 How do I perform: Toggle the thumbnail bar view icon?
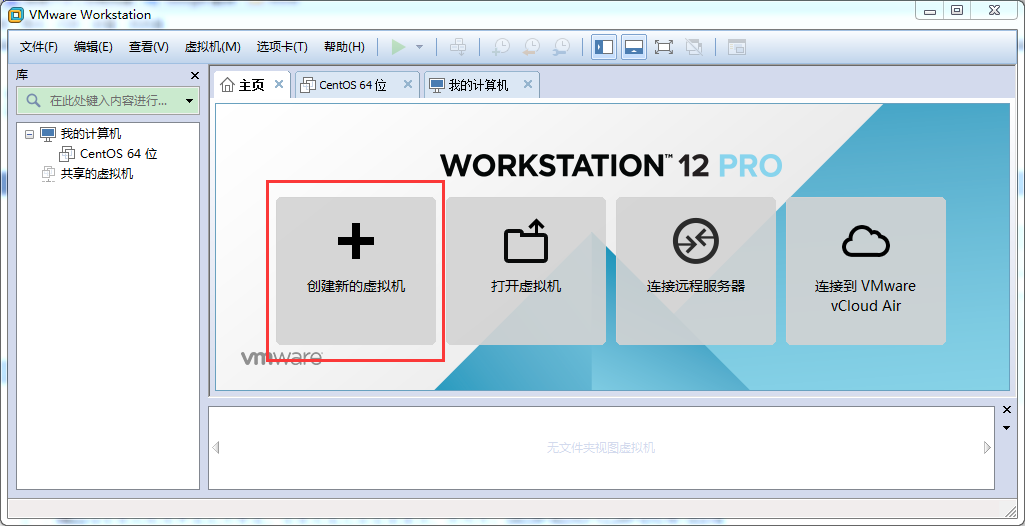[x=633, y=47]
